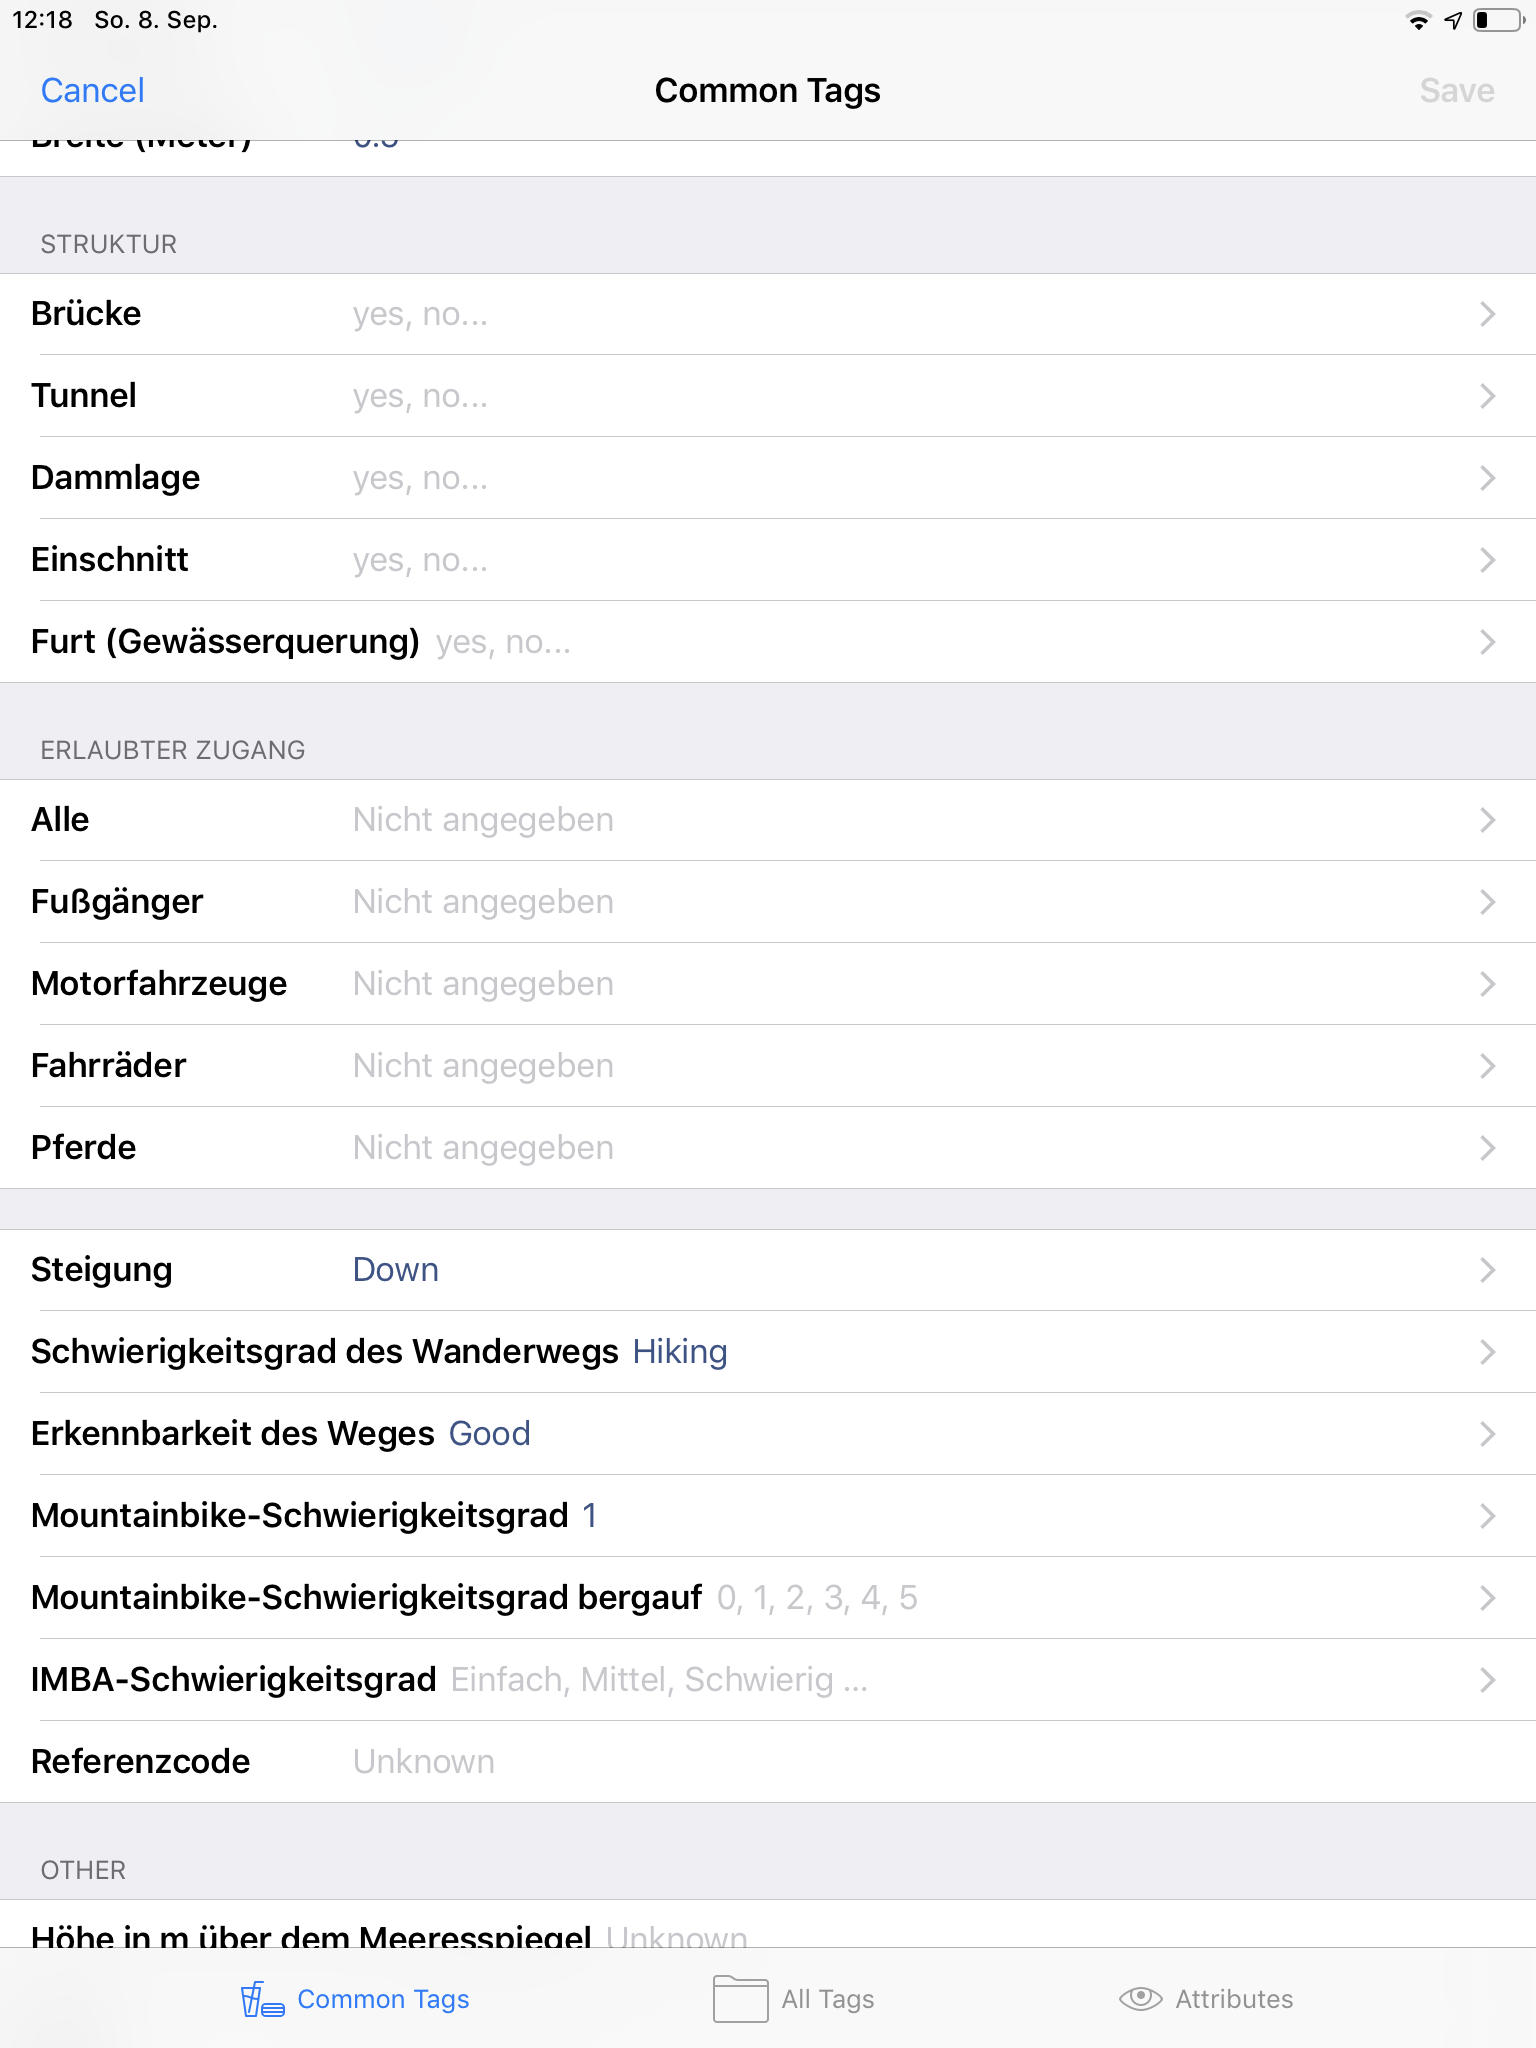Select the Schwierigkeitsgrad des Wanderwegs row

click(x=767, y=1352)
